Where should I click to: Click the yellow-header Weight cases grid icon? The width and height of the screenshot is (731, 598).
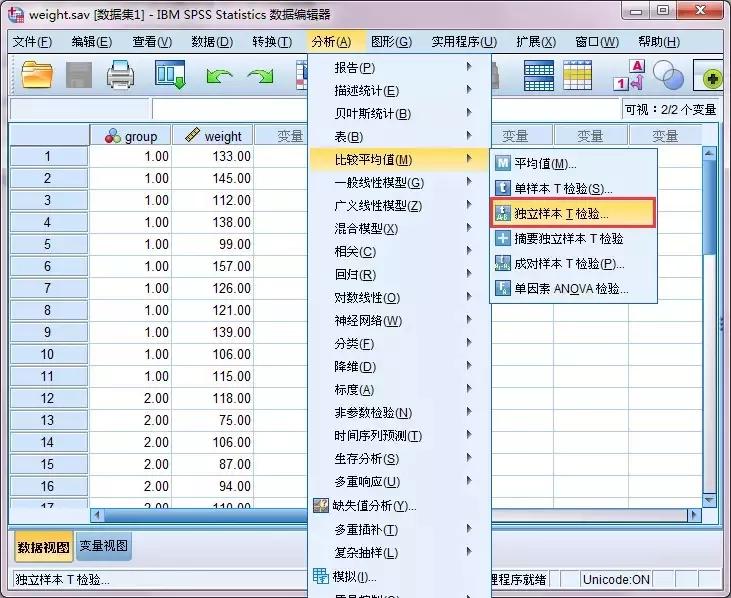[x=577, y=75]
